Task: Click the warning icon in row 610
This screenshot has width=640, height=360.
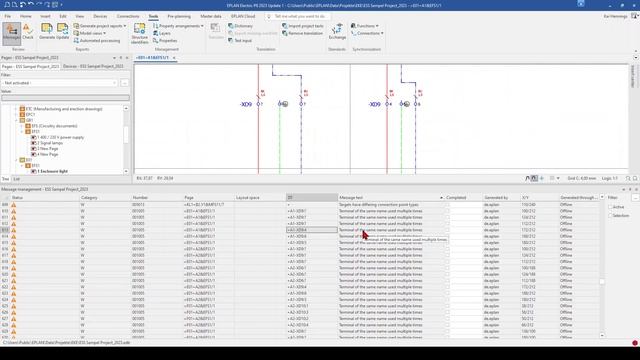Action: click(x=13, y=211)
